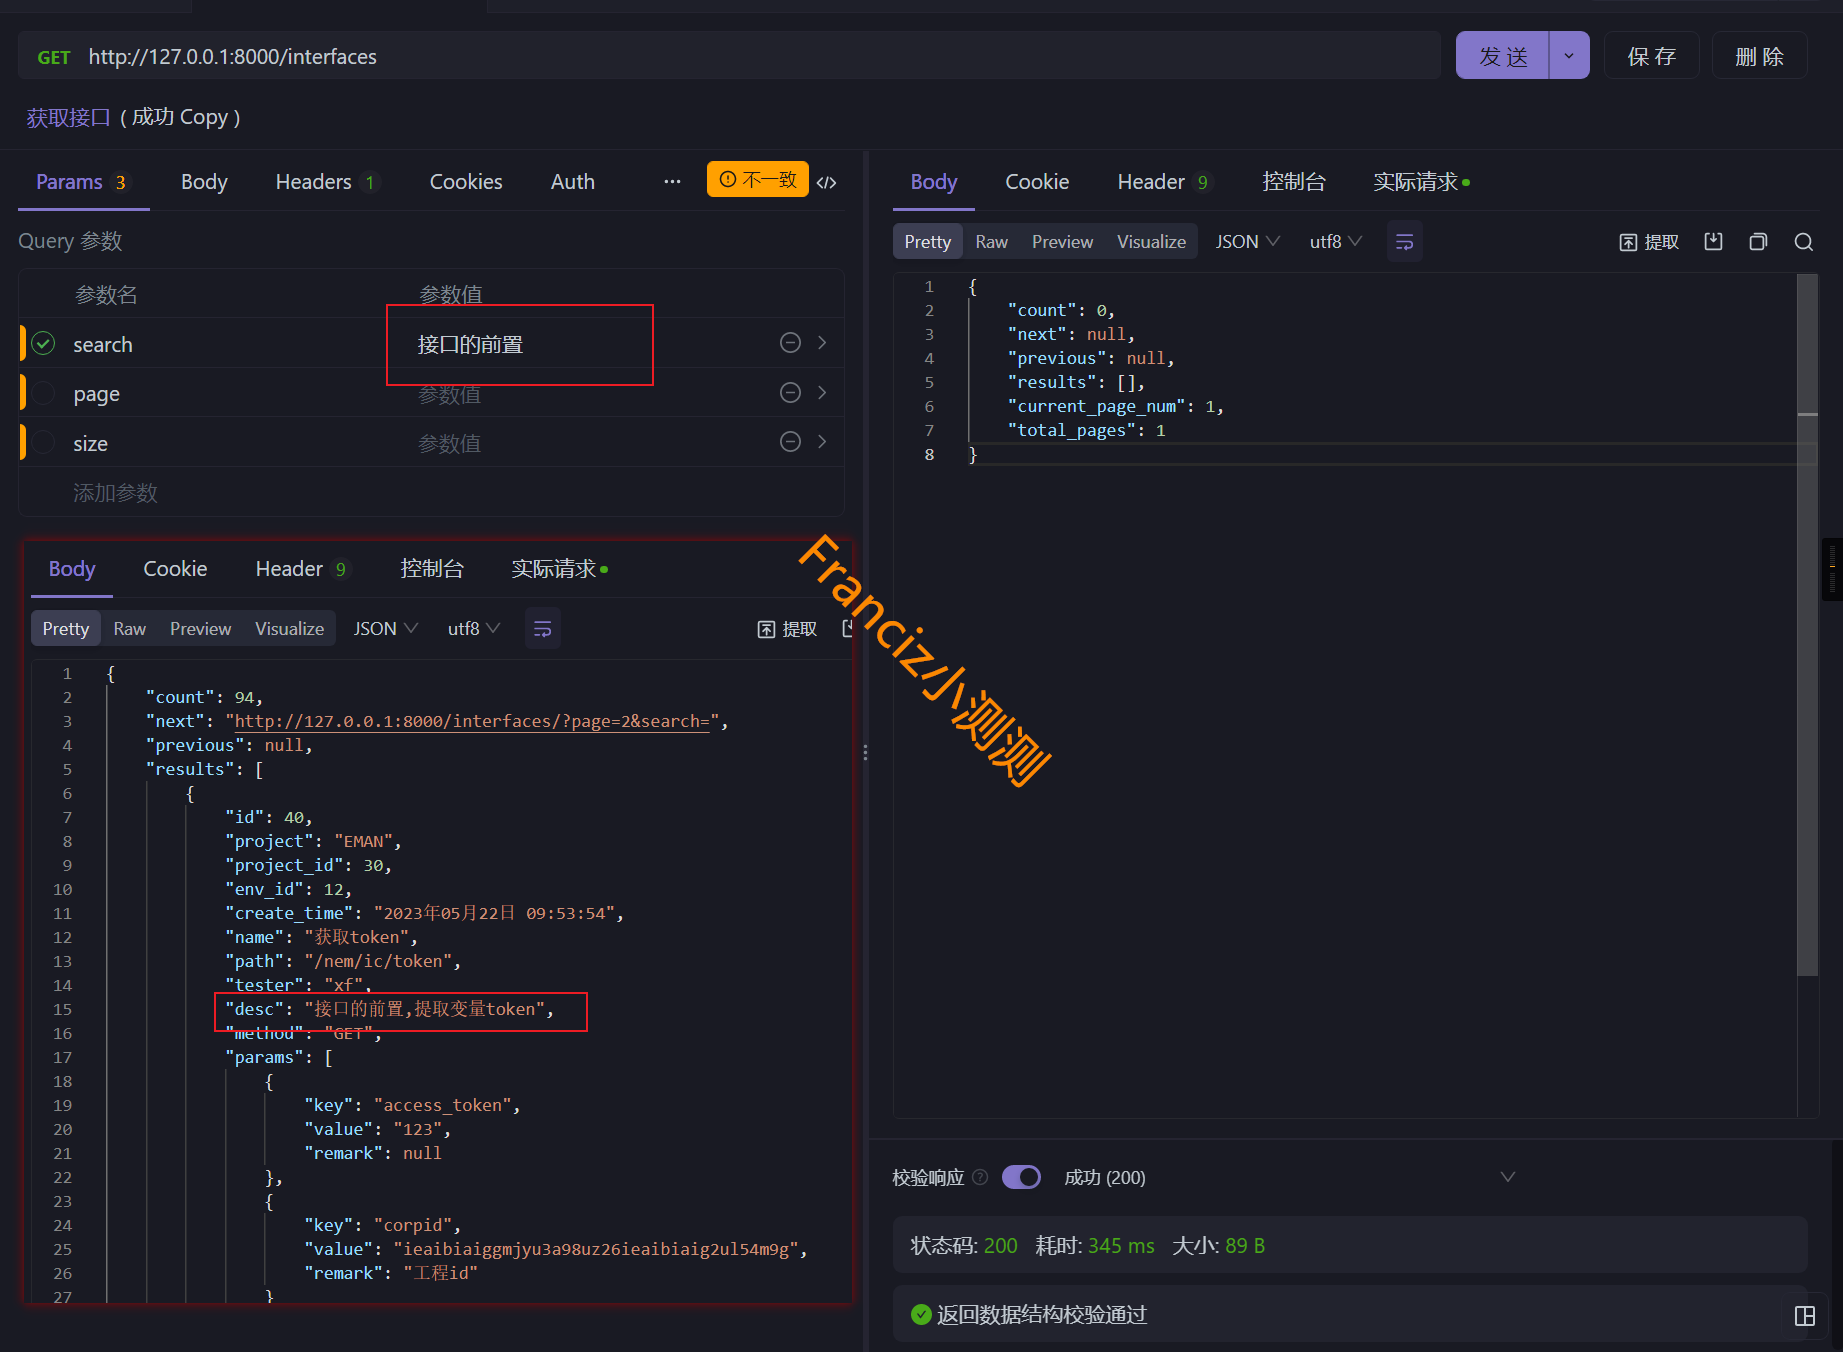The image size is (1843, 1352).
Task: Open the right panel Header tab
Action: pos(1163,182)
